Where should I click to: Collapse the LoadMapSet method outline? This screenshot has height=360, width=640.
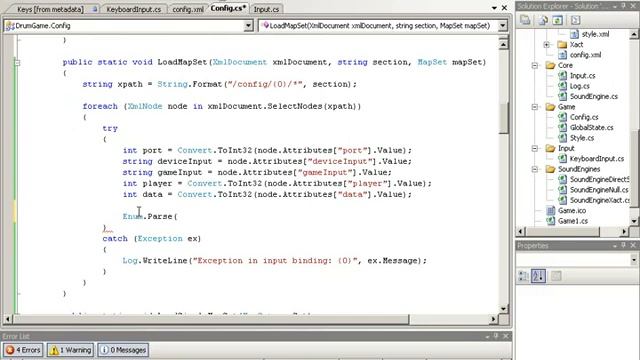click(x=17, y=62)
